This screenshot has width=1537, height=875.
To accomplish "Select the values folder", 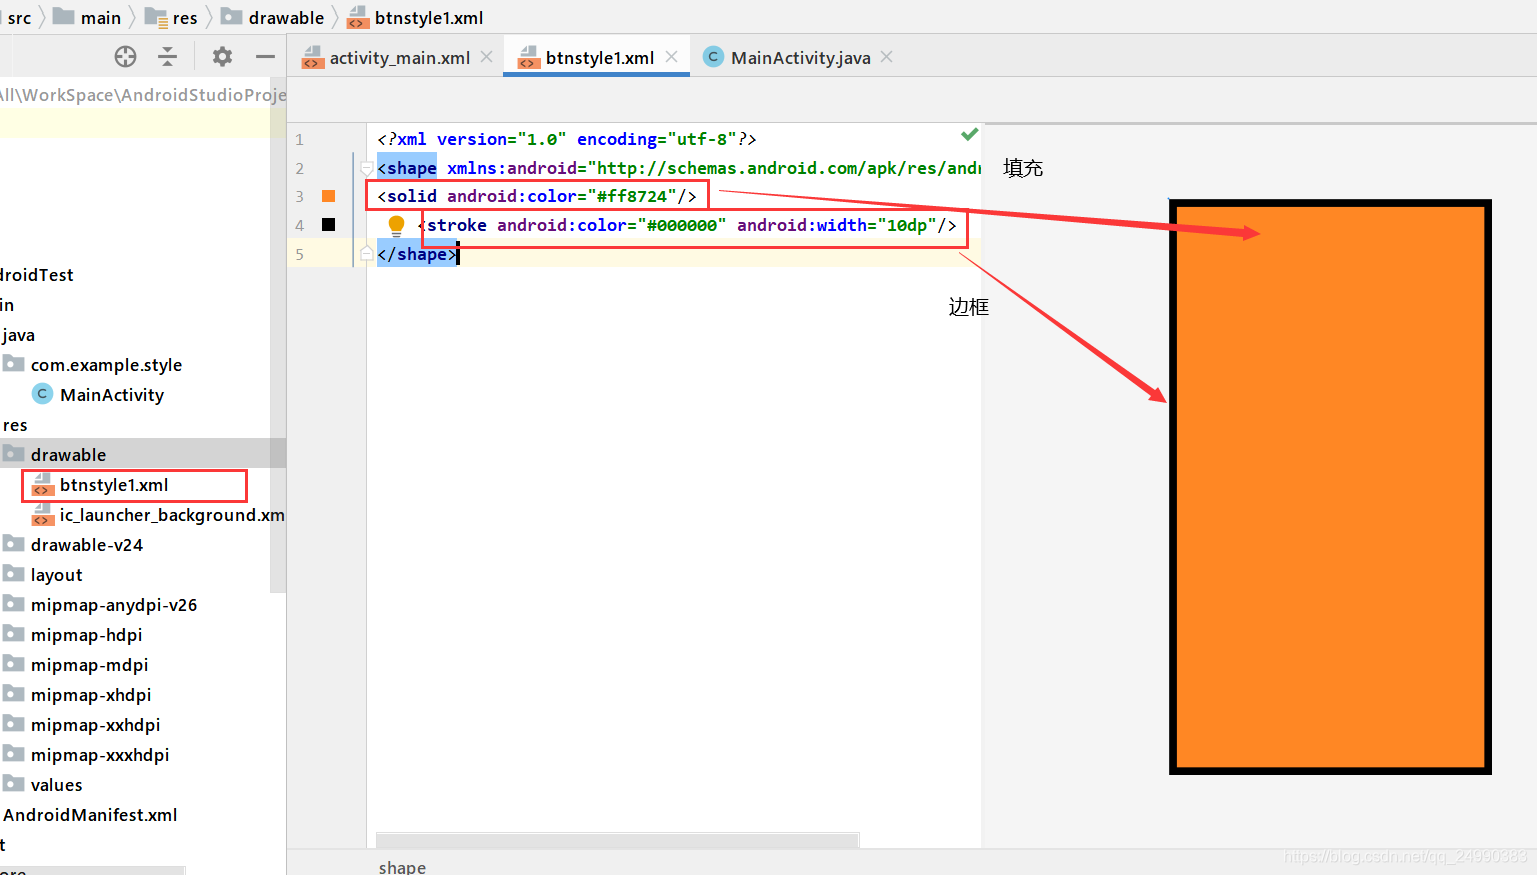I will click(56, 785).
